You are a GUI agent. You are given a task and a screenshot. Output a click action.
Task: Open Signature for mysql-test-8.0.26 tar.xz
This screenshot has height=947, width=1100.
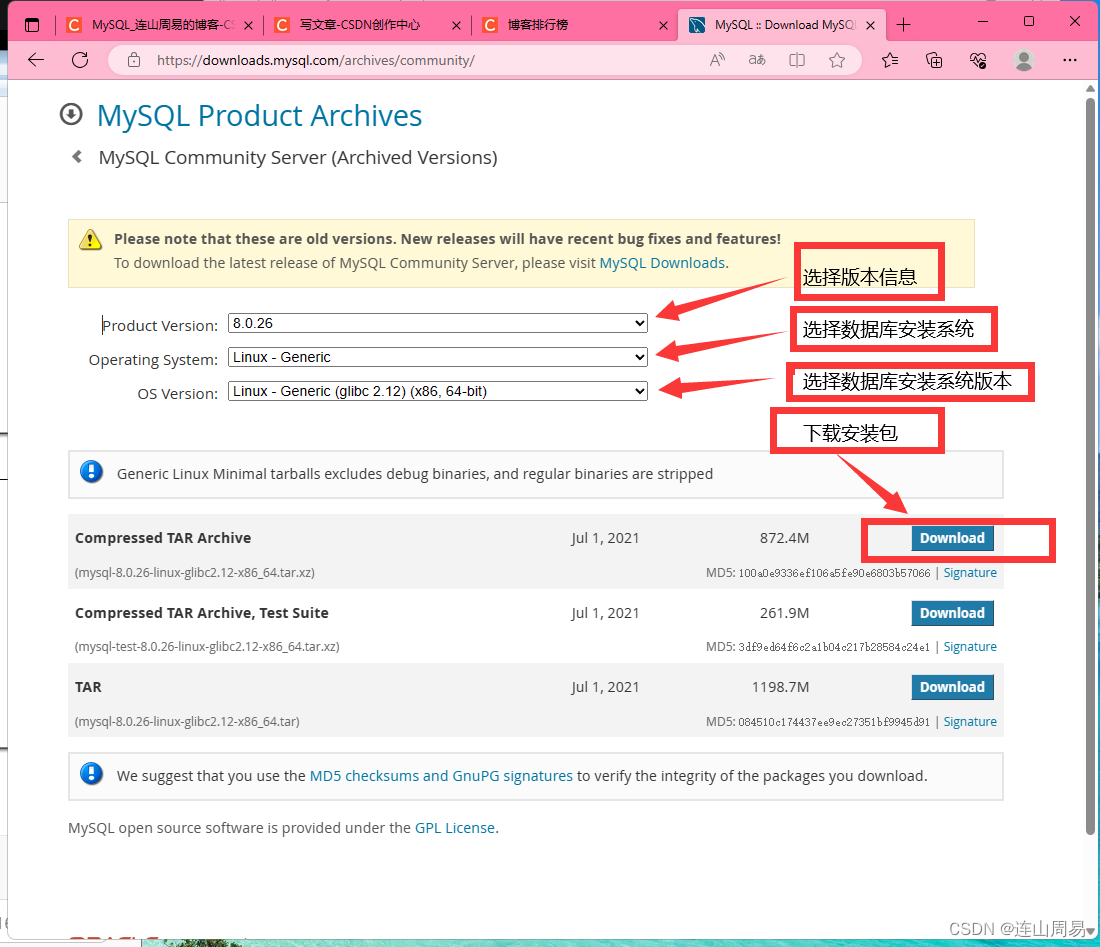tap(970, 647)
